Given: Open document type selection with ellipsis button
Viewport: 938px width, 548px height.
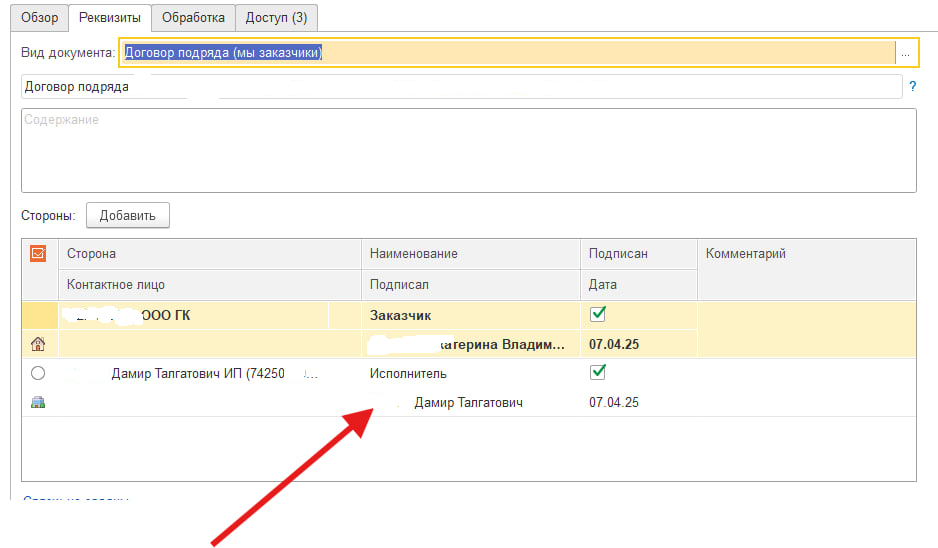Looking at the screenshot, I should coord(905,53).
